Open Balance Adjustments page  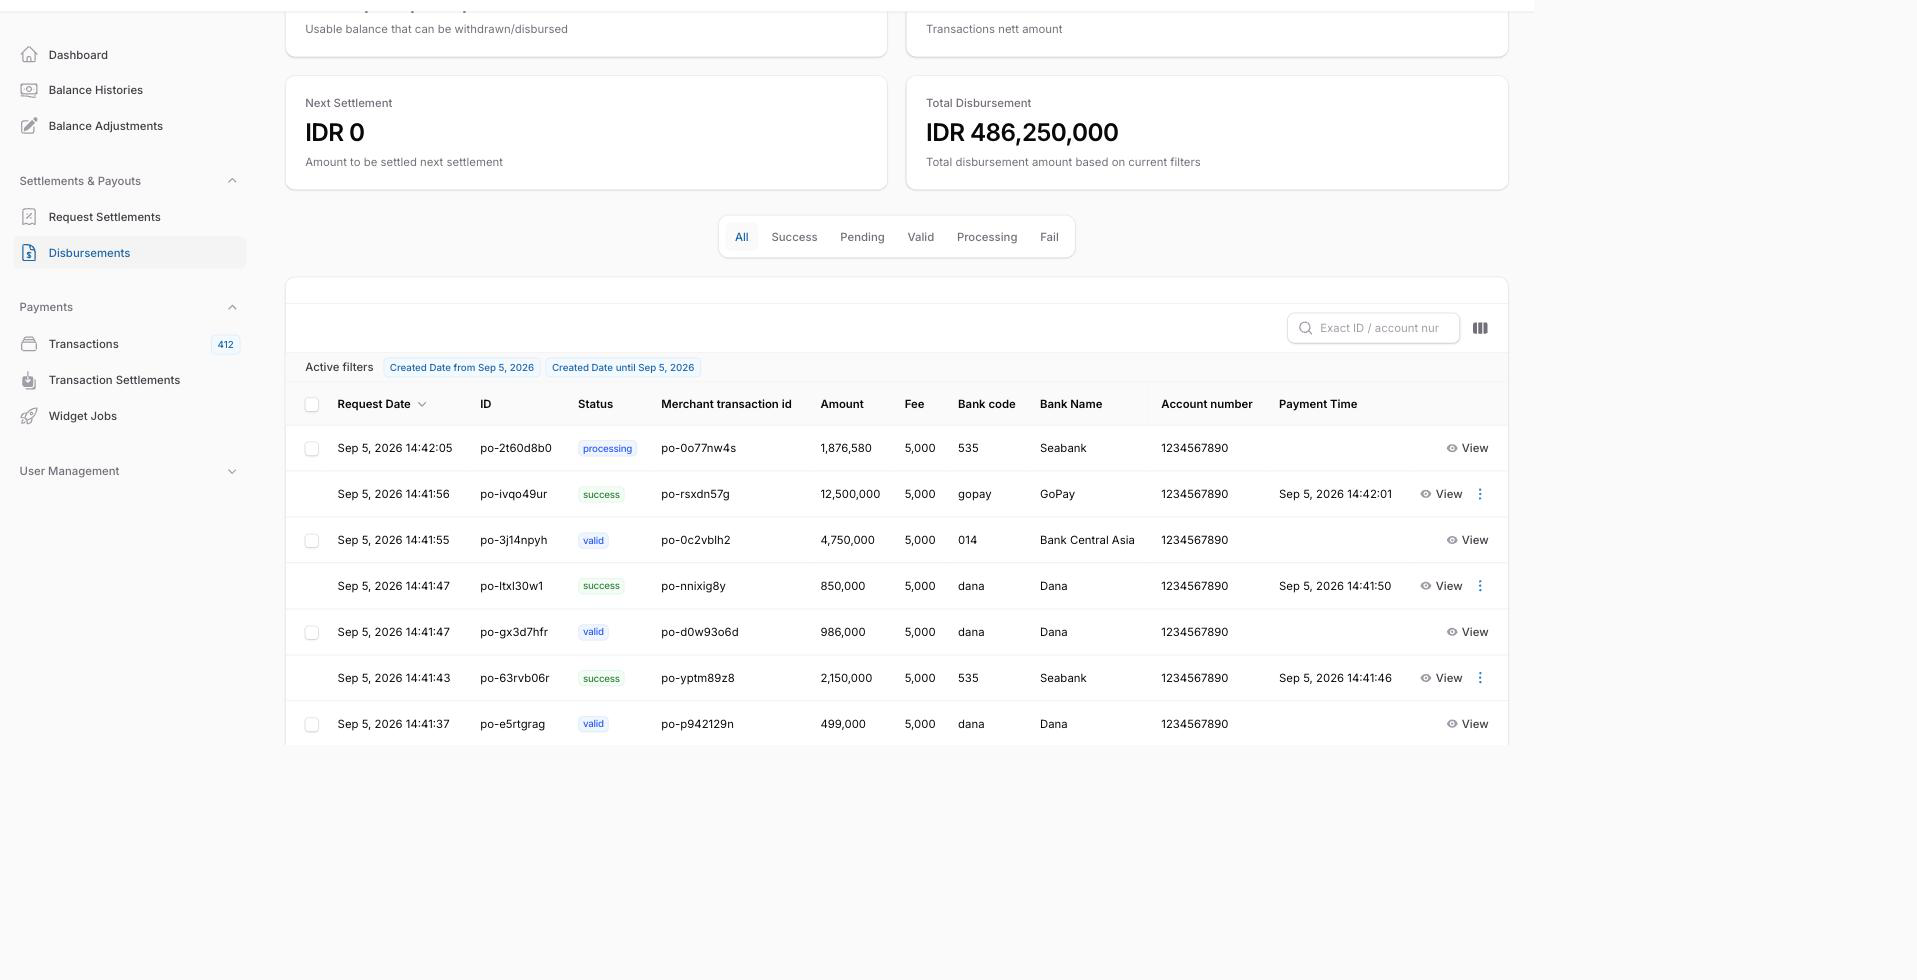130,126
